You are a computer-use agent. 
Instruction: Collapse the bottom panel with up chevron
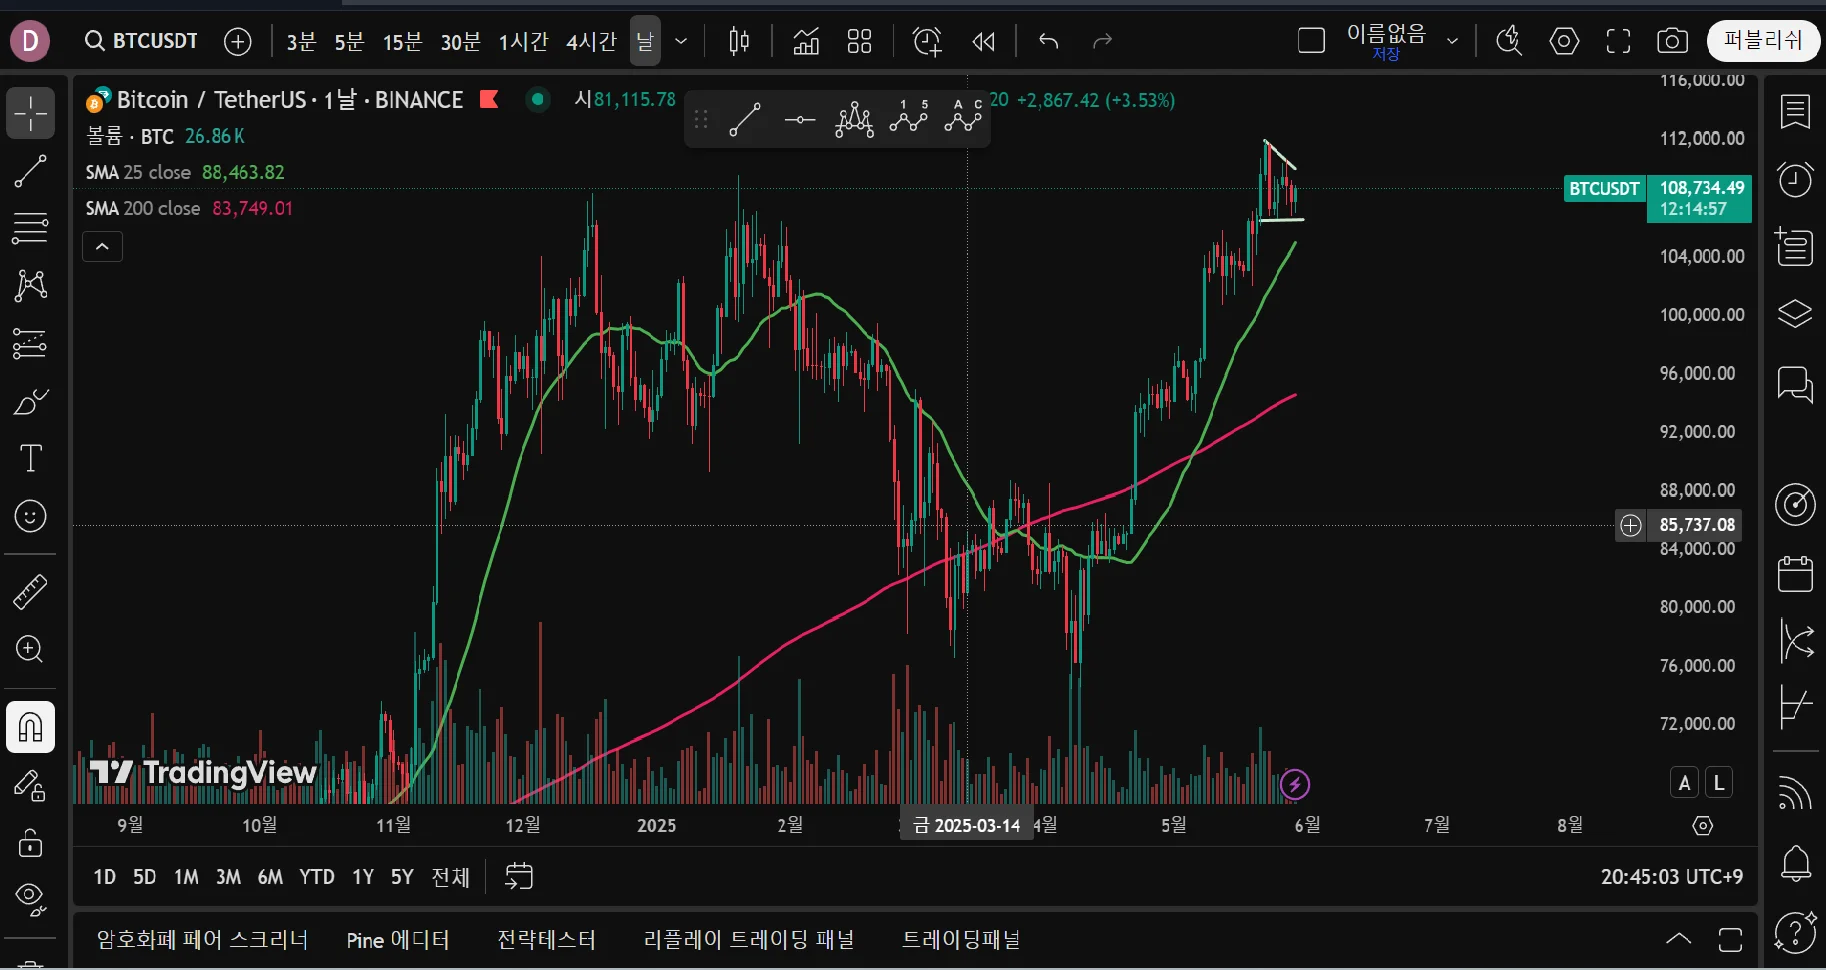(1679, 939)
